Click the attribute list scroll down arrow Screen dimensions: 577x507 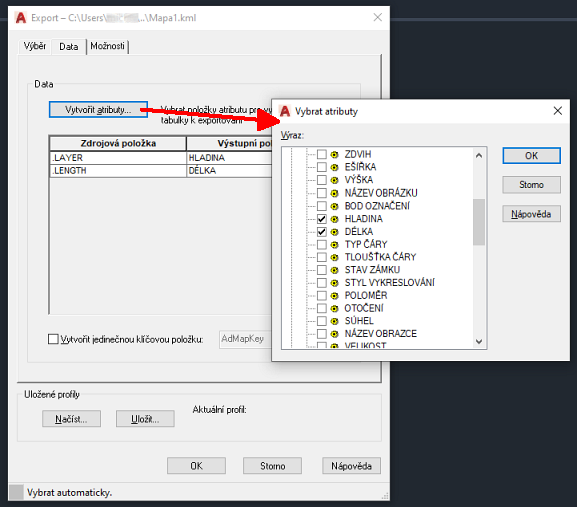pyautogui.click(x=479, y=341)
